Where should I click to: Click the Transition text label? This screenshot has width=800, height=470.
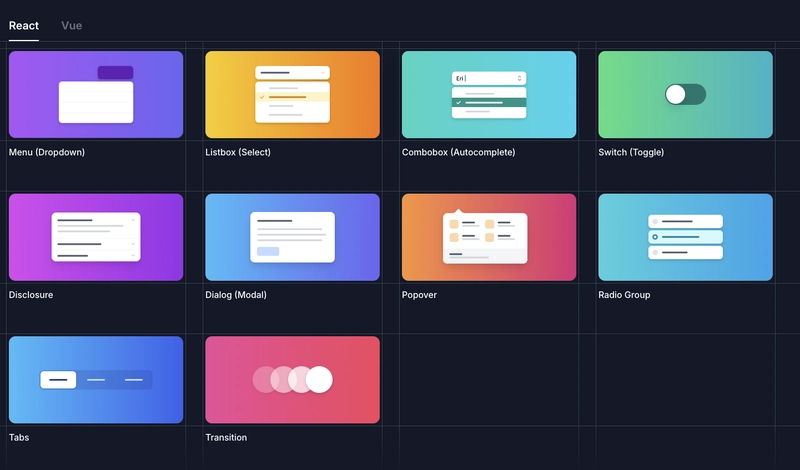click(x=226, y=438)
